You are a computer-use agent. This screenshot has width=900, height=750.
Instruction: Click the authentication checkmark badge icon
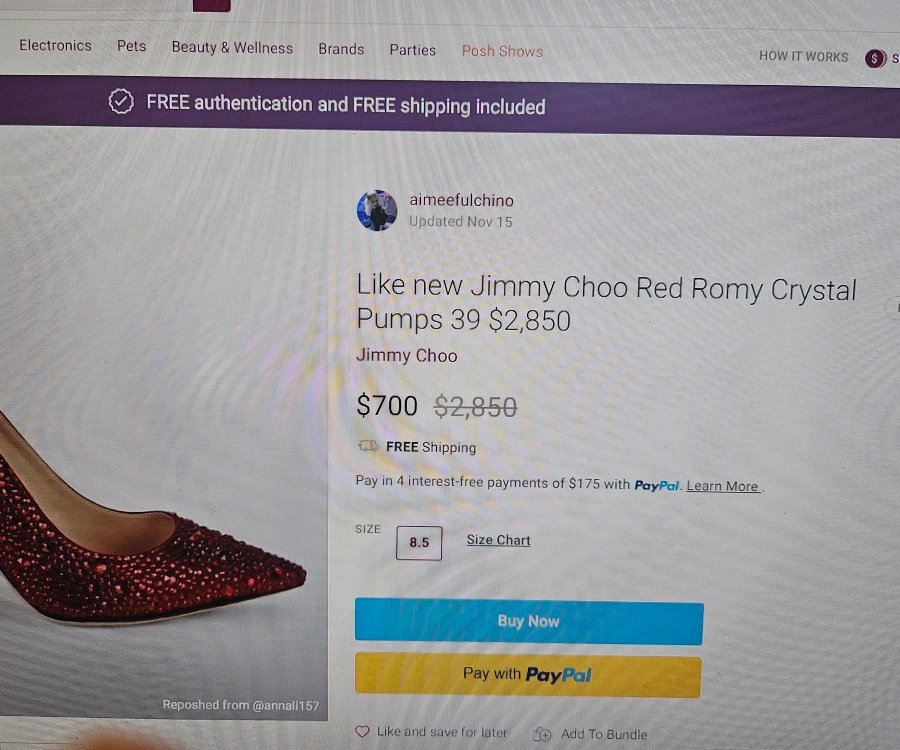click(121, 102)
